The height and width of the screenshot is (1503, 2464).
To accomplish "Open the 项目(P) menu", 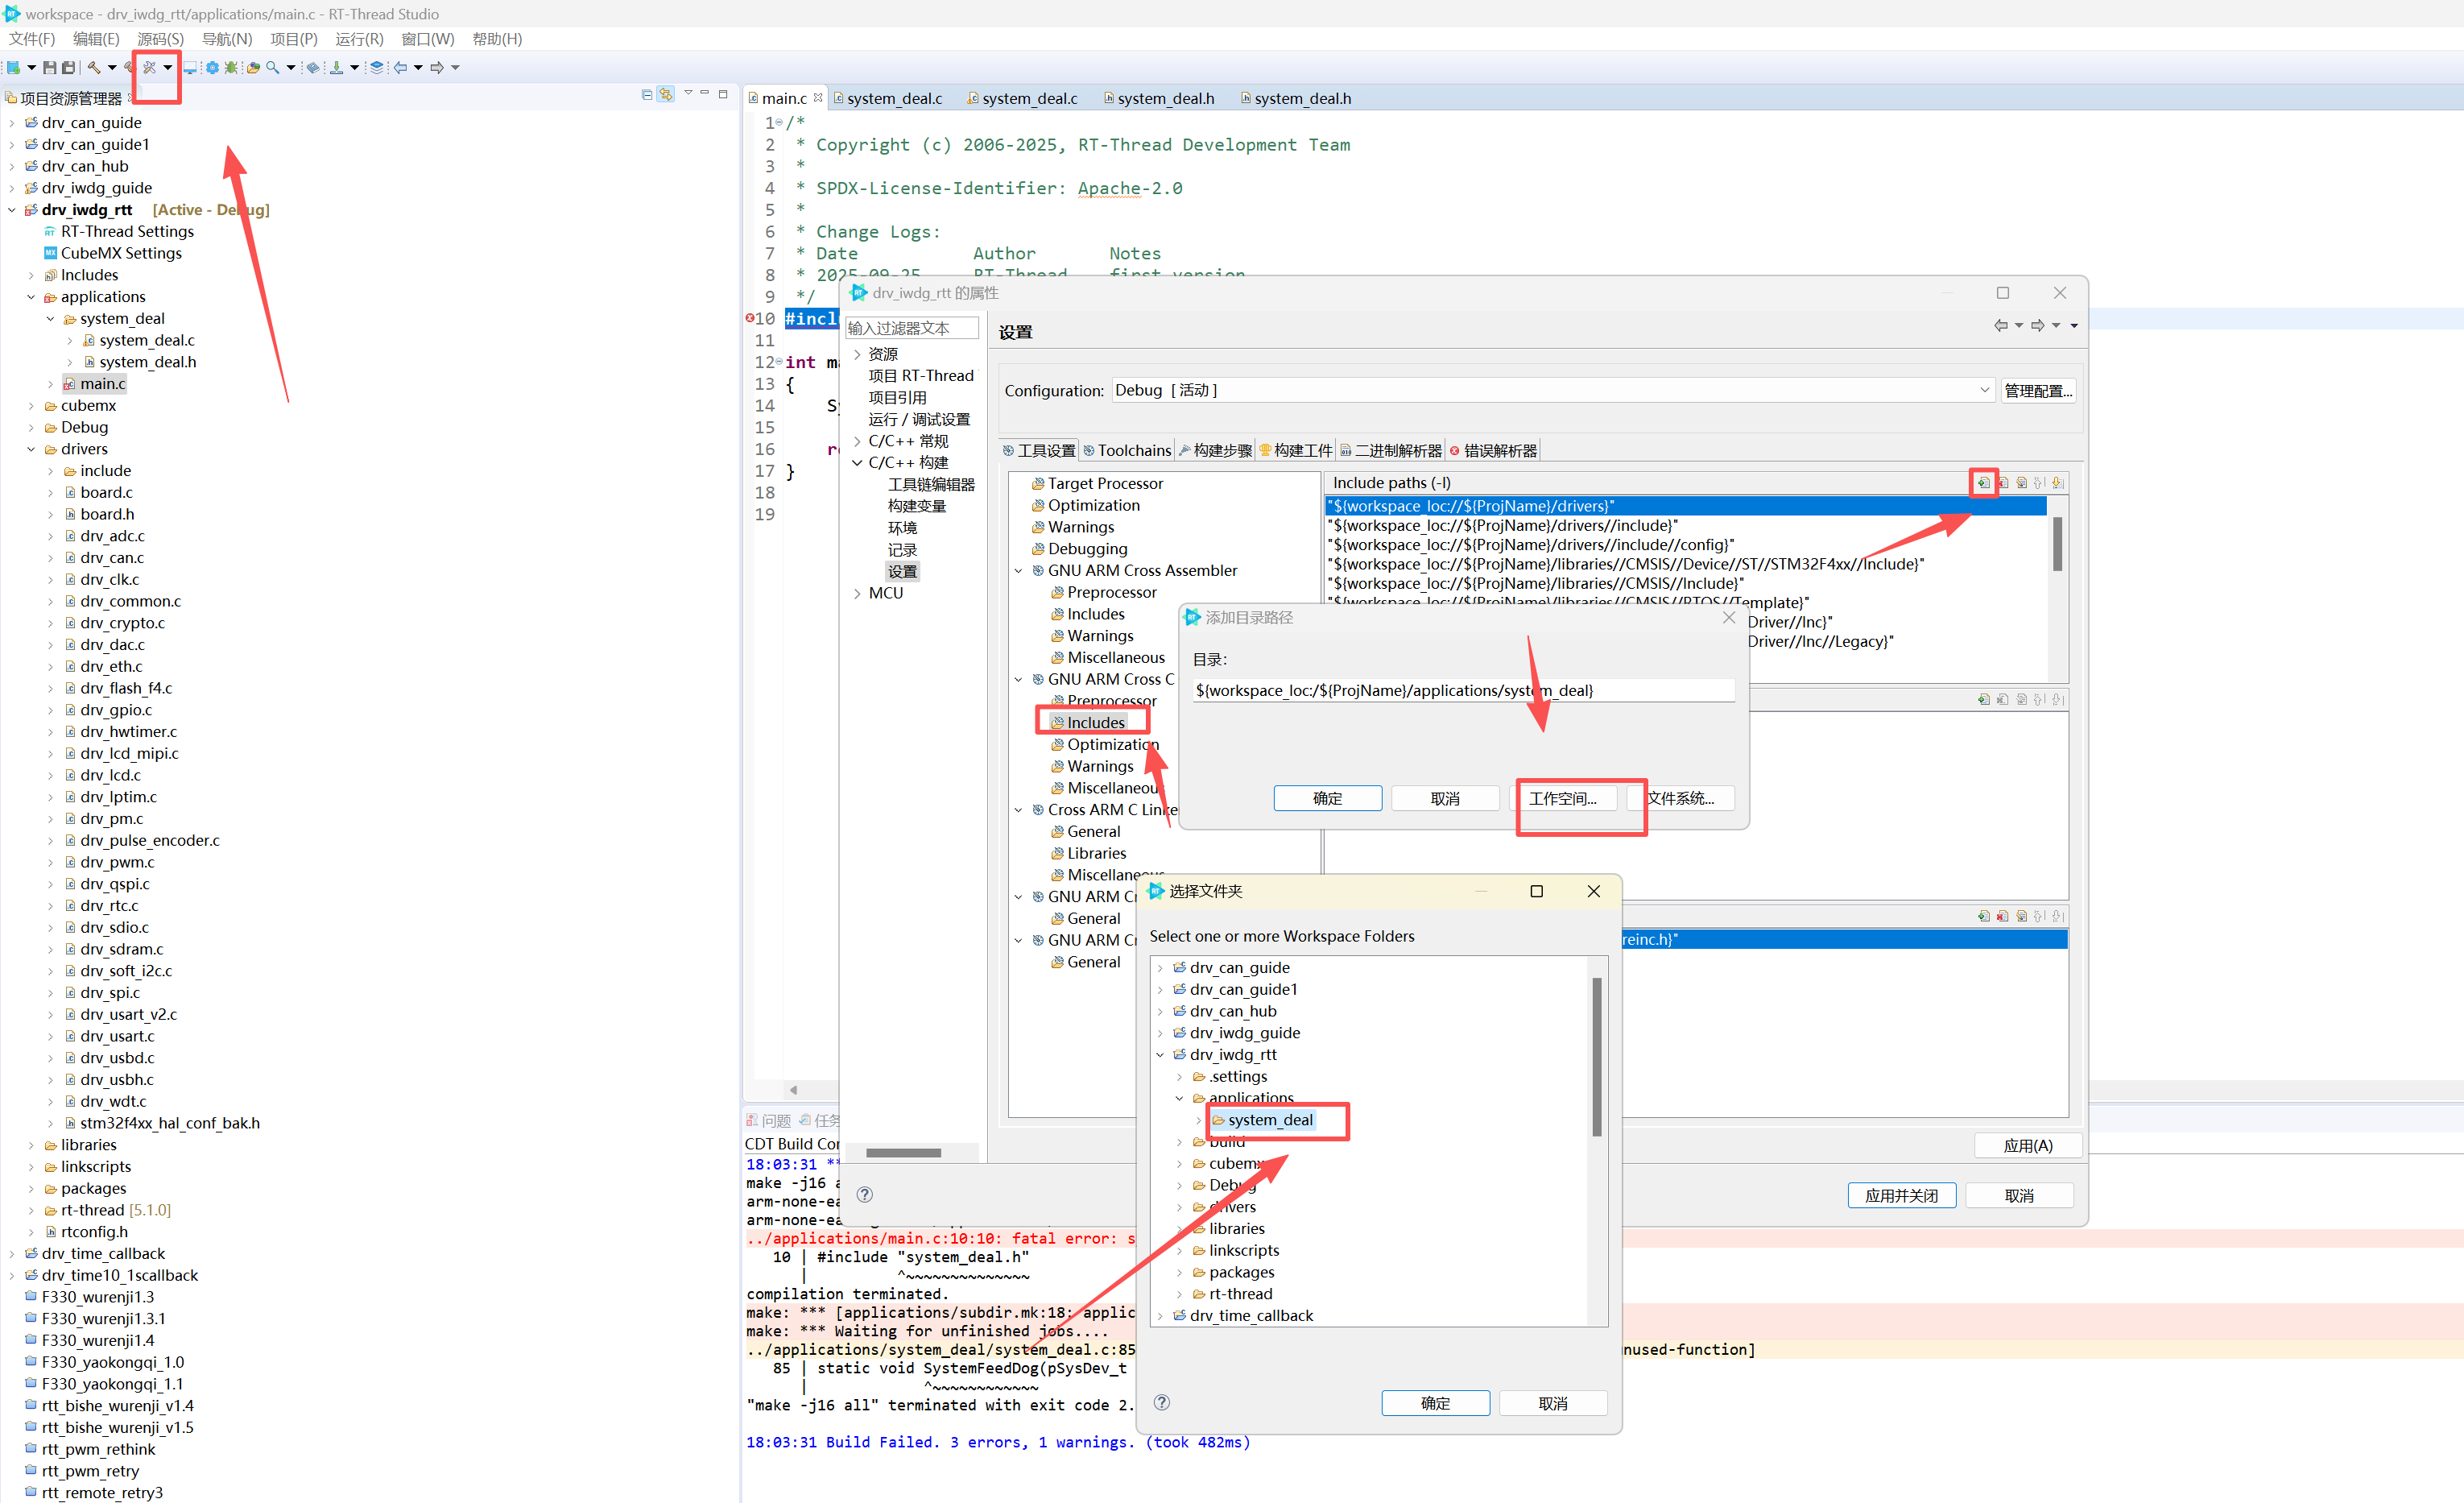I will coord(293,39).
